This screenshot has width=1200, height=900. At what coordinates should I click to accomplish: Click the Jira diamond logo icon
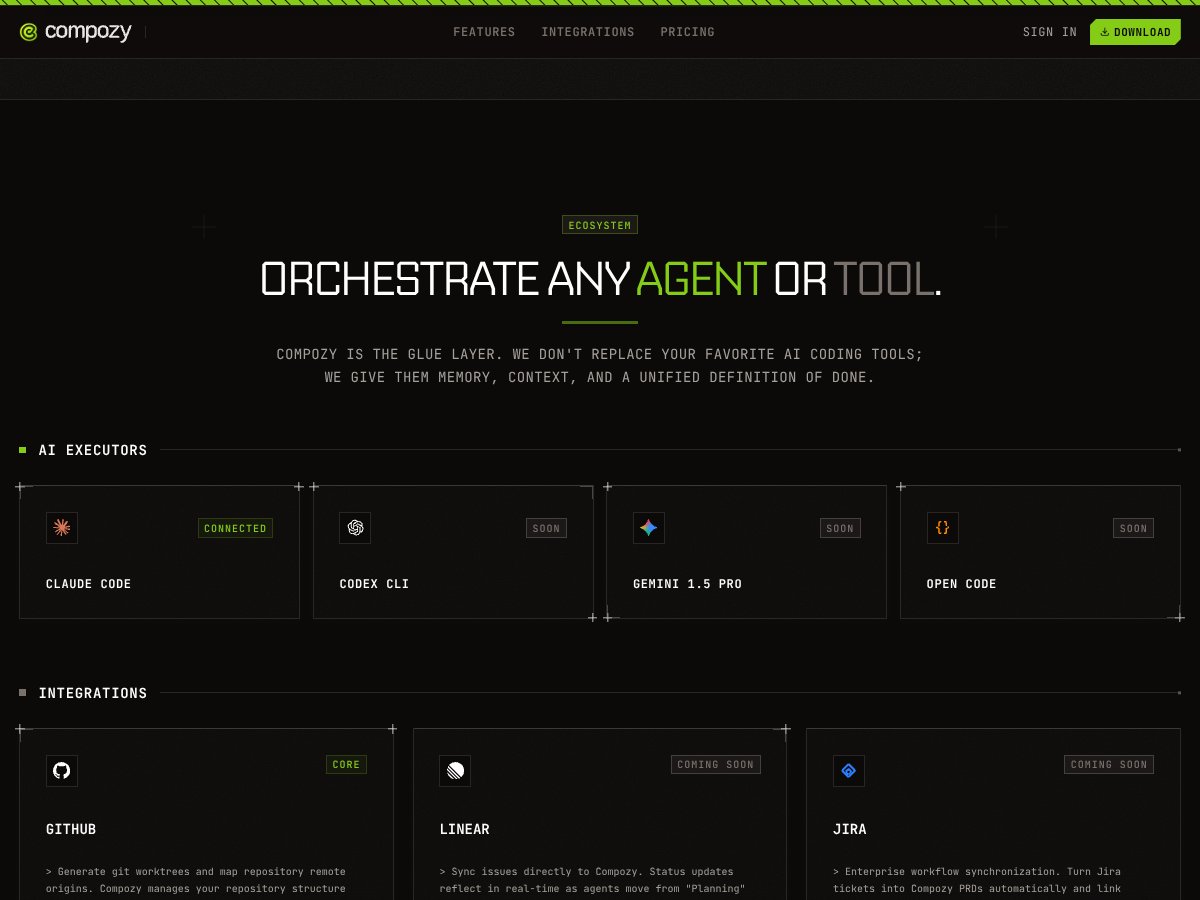point(848,771)
